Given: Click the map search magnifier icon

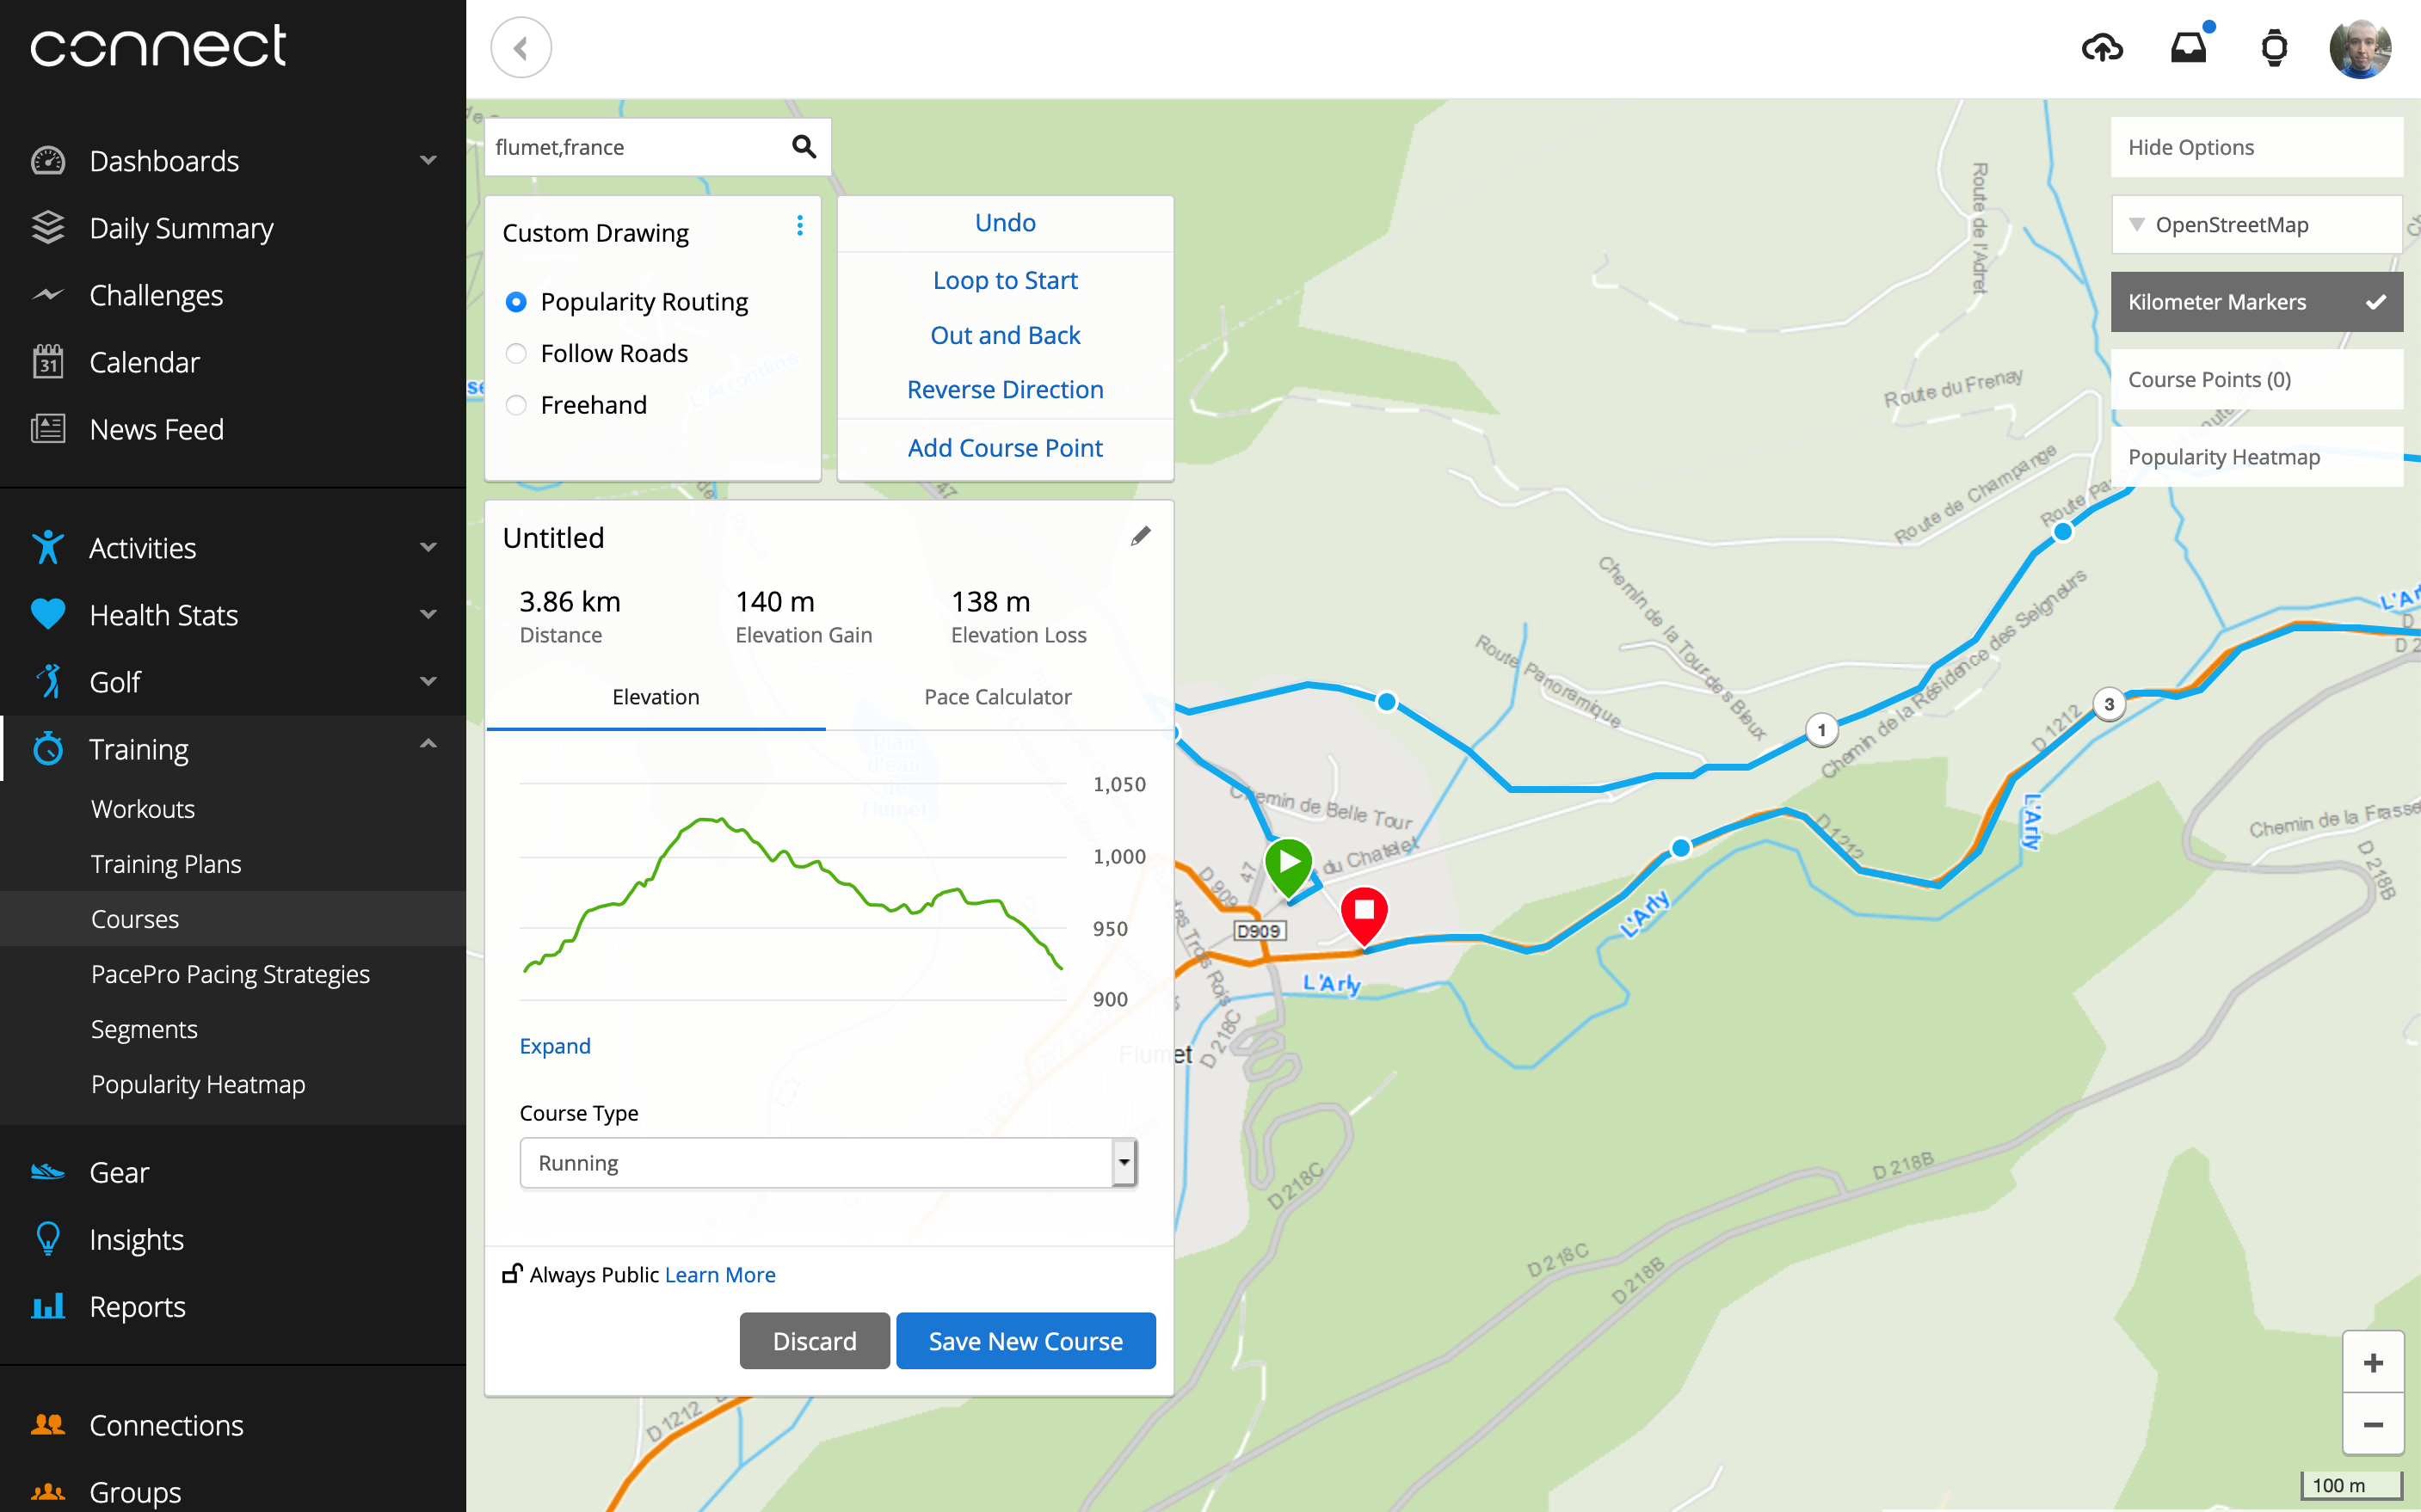Looking at the screenshot, I should click(803, 147).
